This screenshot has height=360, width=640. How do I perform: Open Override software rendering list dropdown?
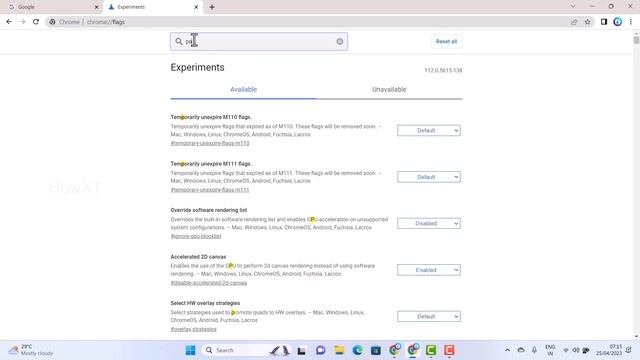tap(429, 224)
